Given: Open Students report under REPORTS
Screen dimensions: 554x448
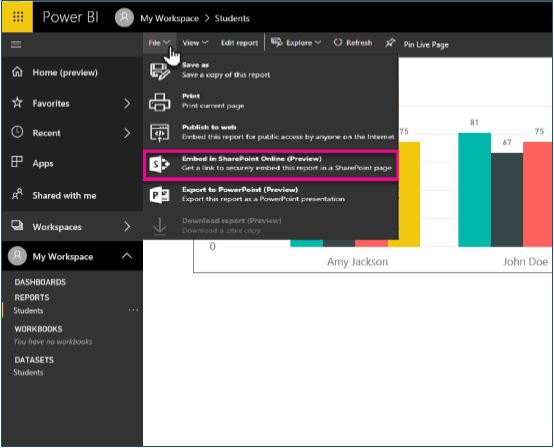Looking at the screenshot, I should pos(28,311).
